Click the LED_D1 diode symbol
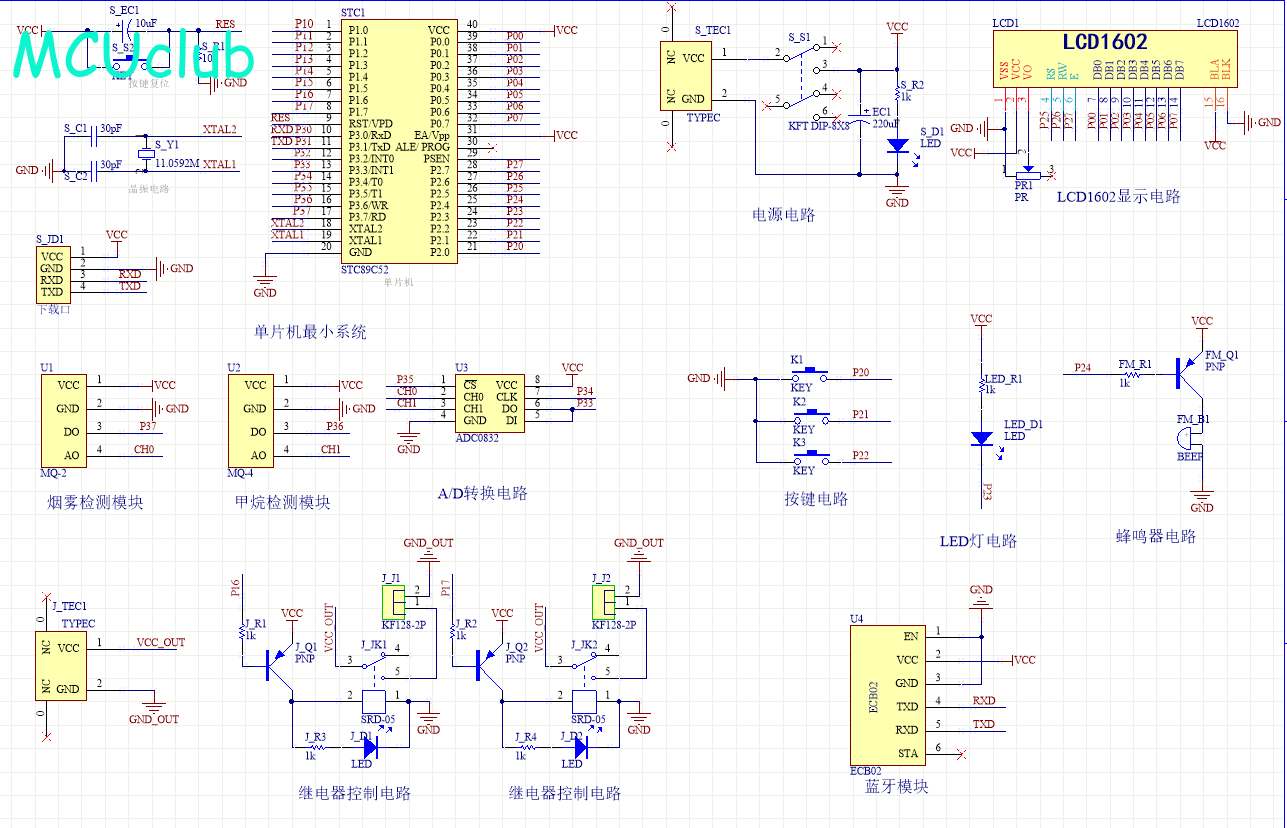This screenshot has width=1287, height=828. tap(982, 438)
